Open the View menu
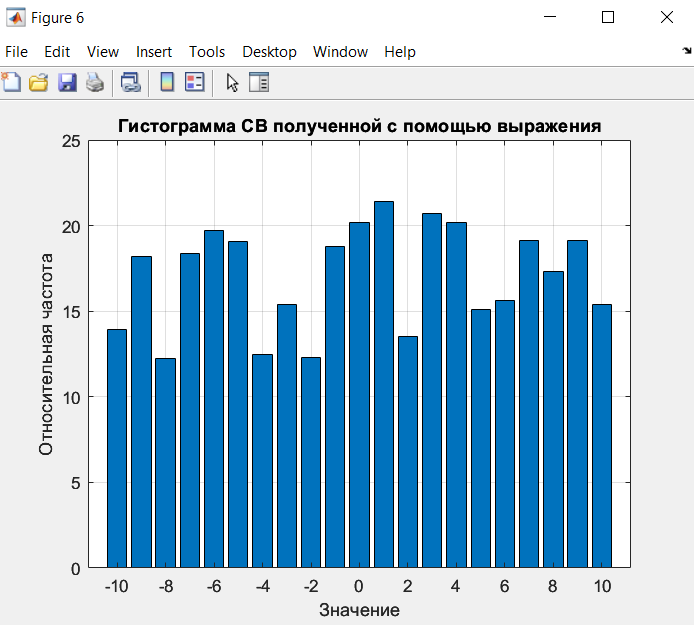The height and width of the screenshot is (625, 694). [x=103, y=52]
